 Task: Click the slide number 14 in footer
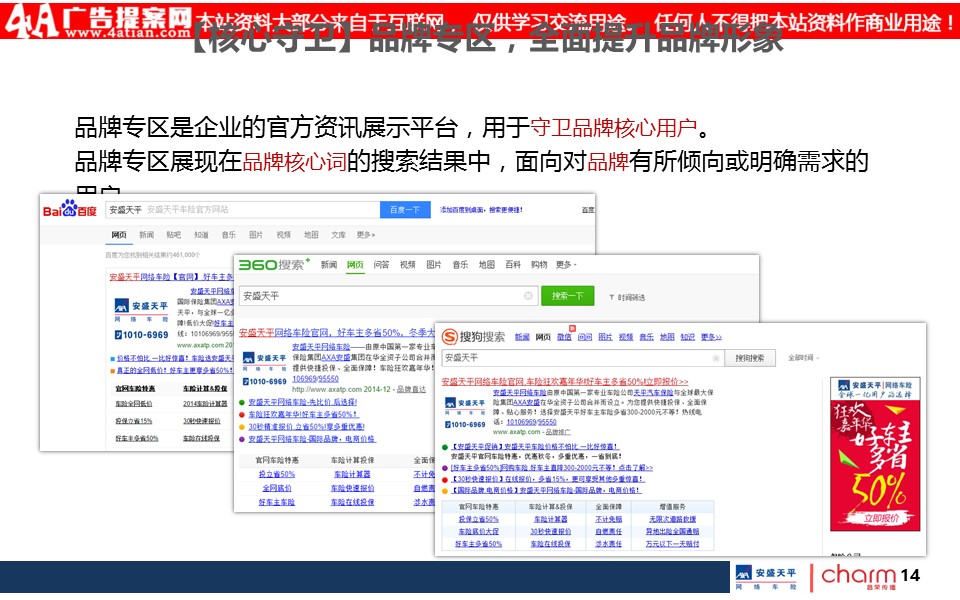[910, 576]
